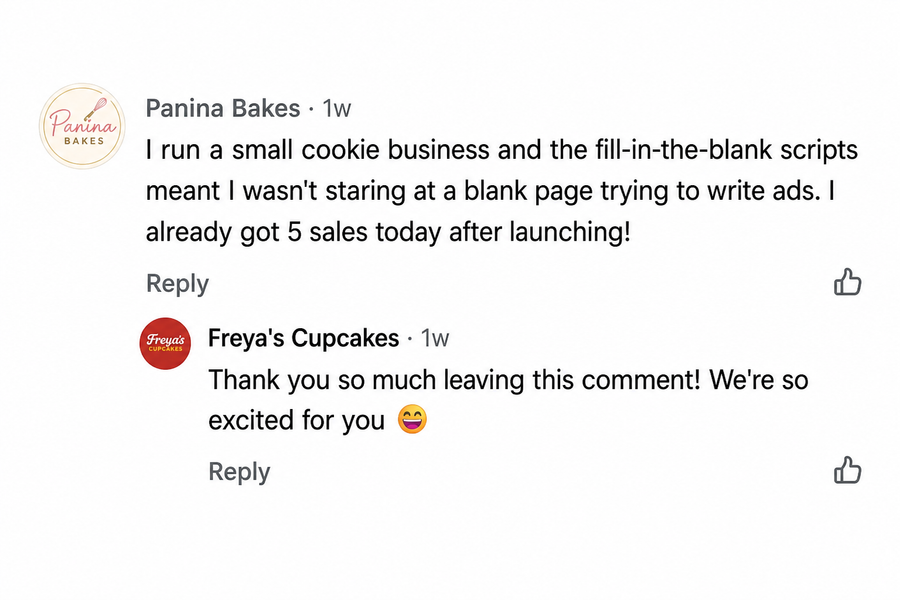Open the Freya's Cupcakes username link
Screen dimensions: 900x600
303,338
